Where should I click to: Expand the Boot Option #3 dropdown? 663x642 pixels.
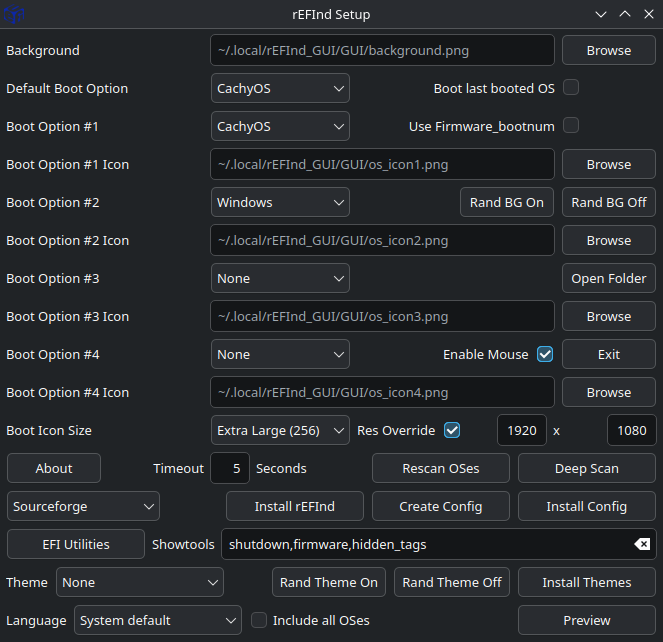(280, 278)
